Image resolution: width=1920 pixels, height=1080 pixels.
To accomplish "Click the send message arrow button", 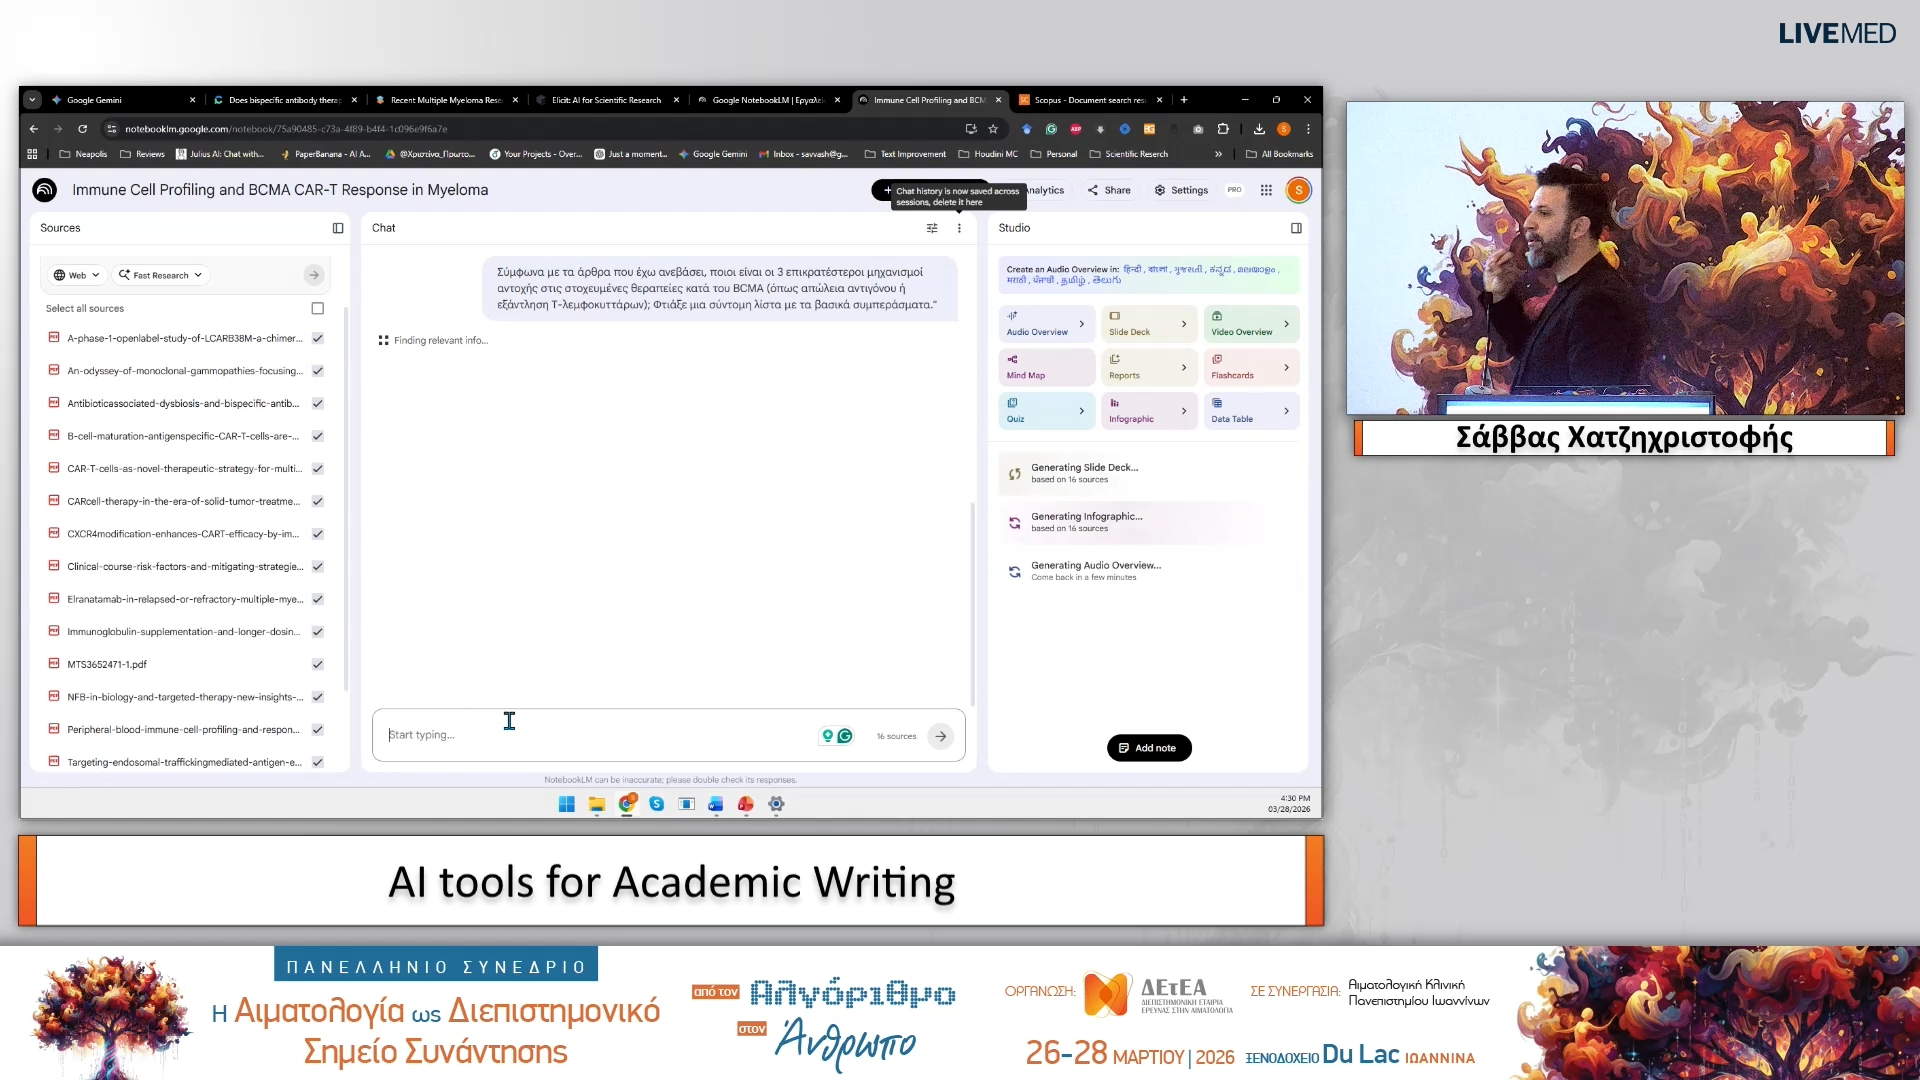I will coord(941,736).
